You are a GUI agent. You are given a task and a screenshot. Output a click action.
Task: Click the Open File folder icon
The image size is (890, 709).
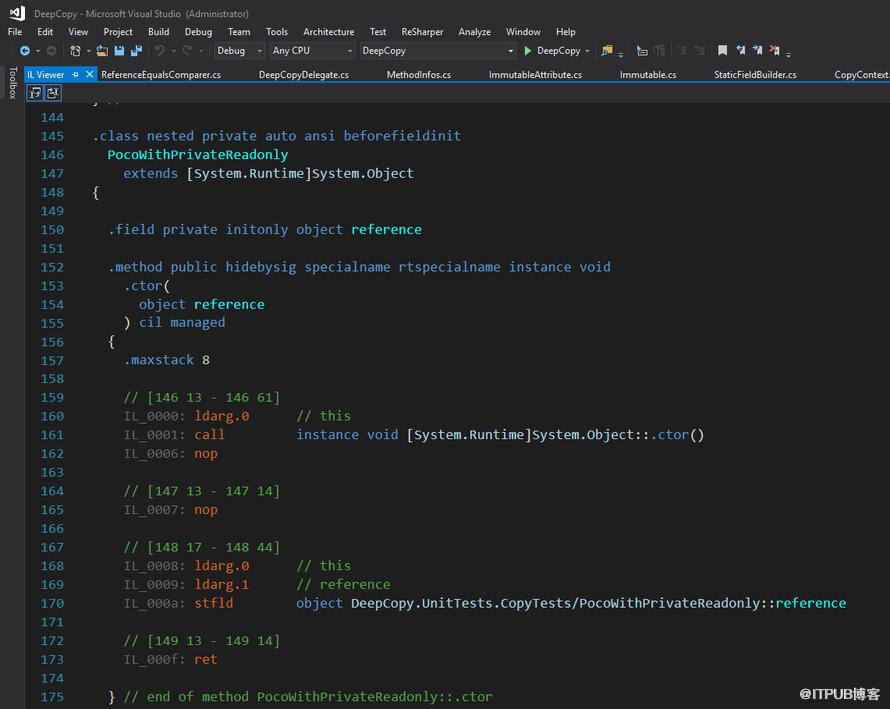102,51
